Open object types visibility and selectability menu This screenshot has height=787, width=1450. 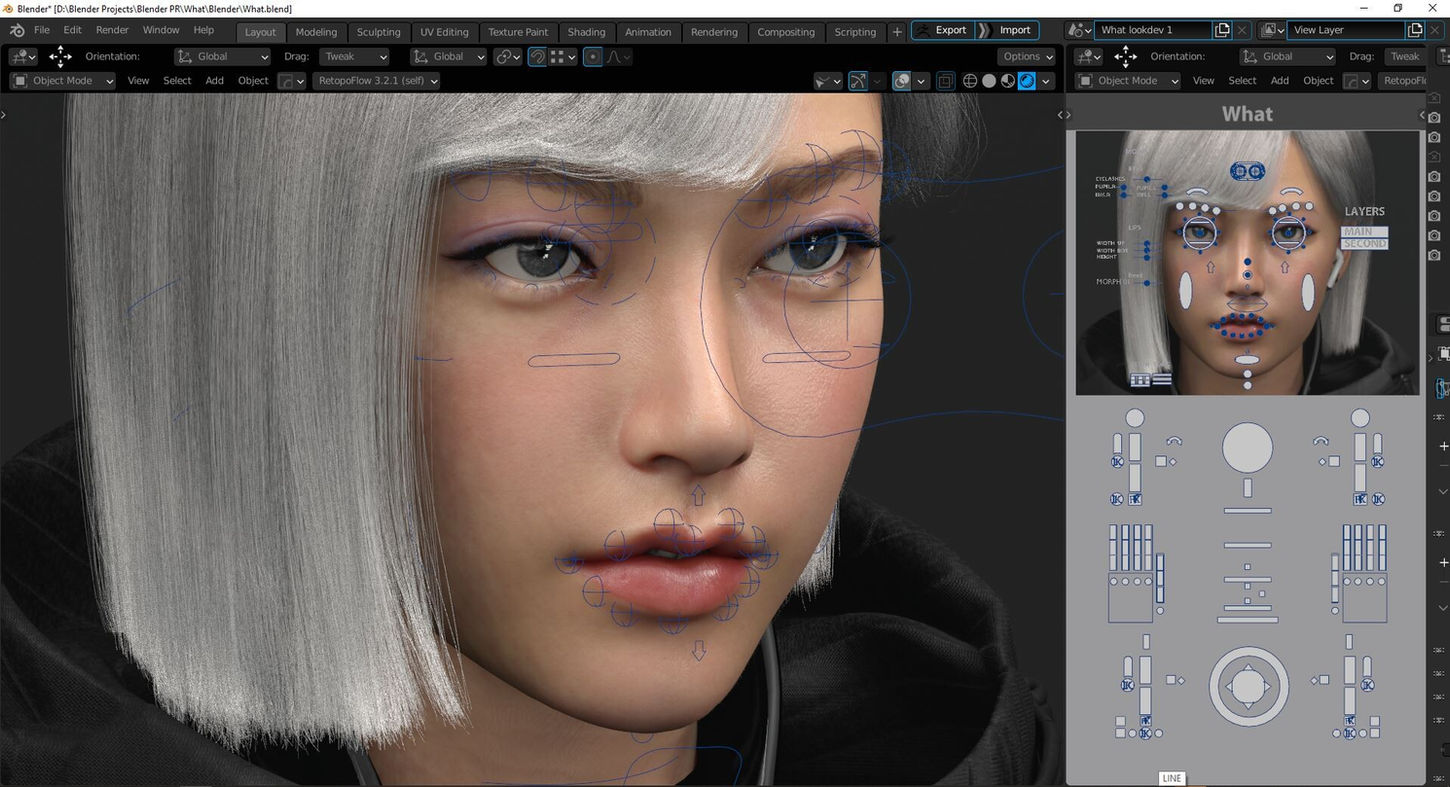click(827, 81)
